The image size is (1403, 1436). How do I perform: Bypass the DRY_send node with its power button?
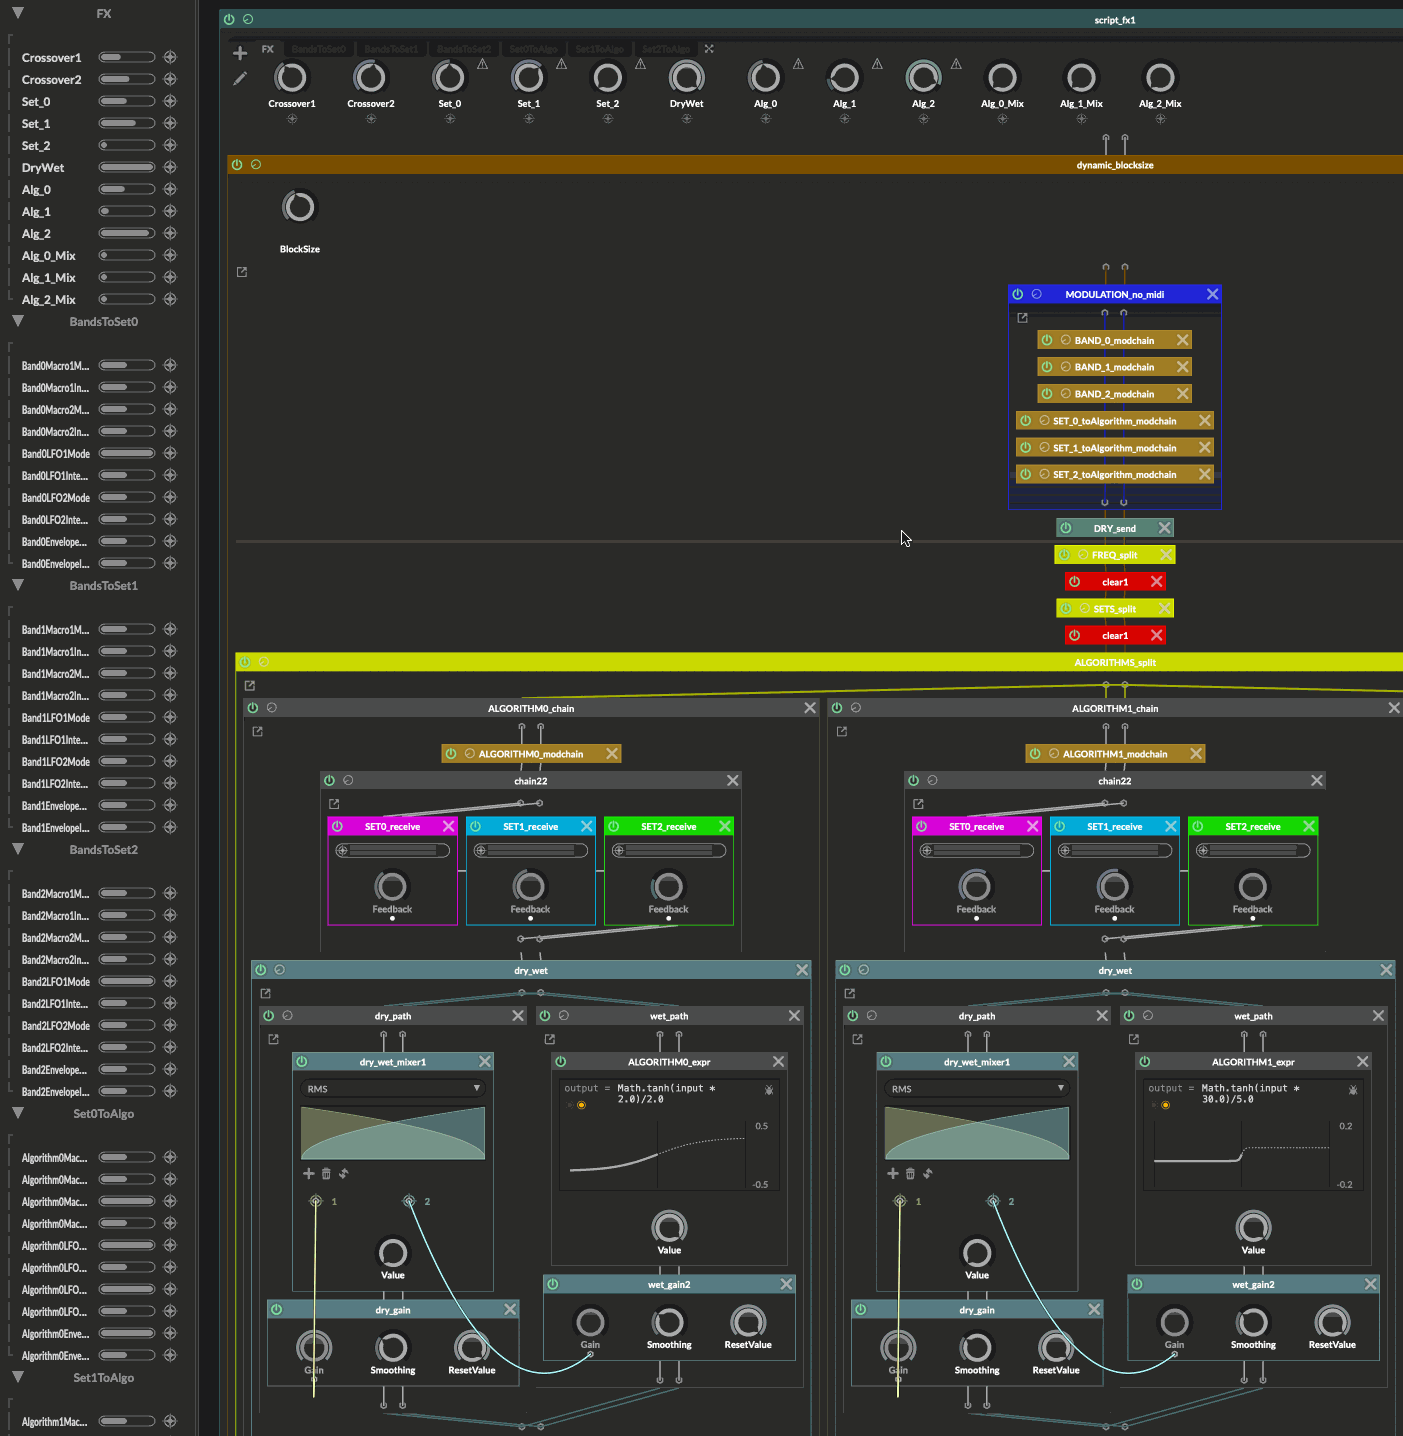[x=1066, y=528]
